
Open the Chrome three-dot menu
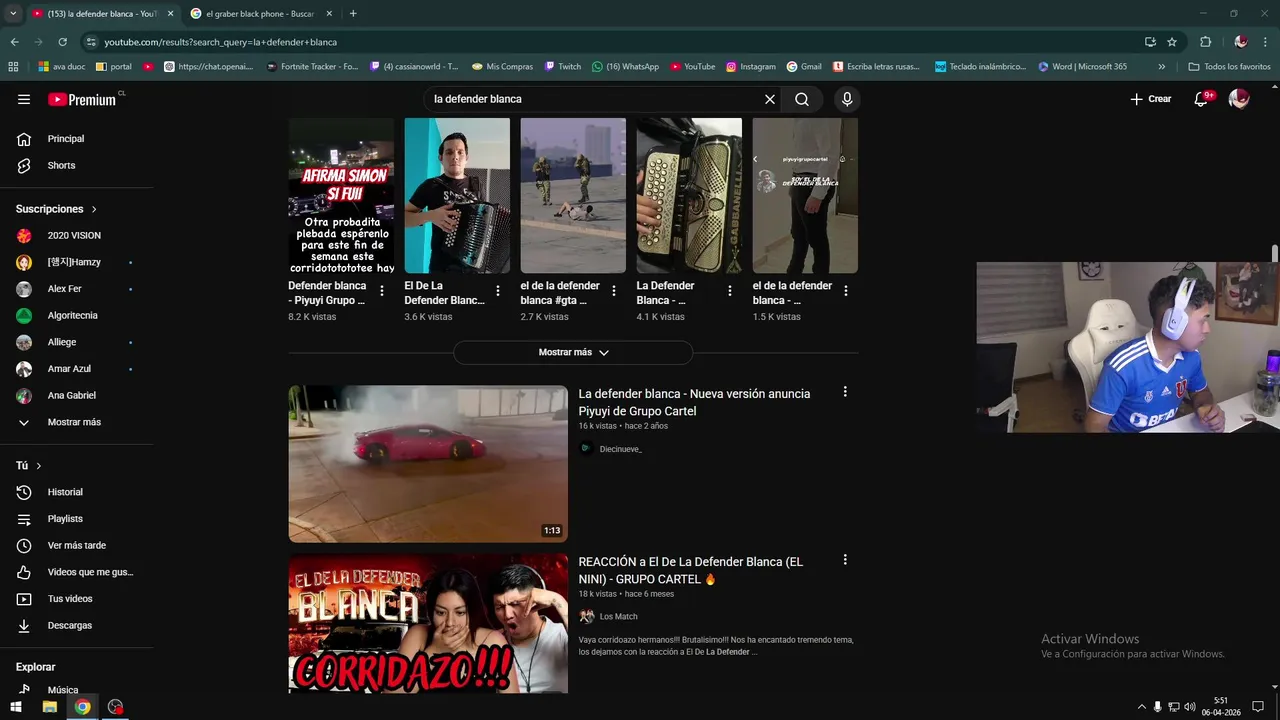[x=1266, y=42]
